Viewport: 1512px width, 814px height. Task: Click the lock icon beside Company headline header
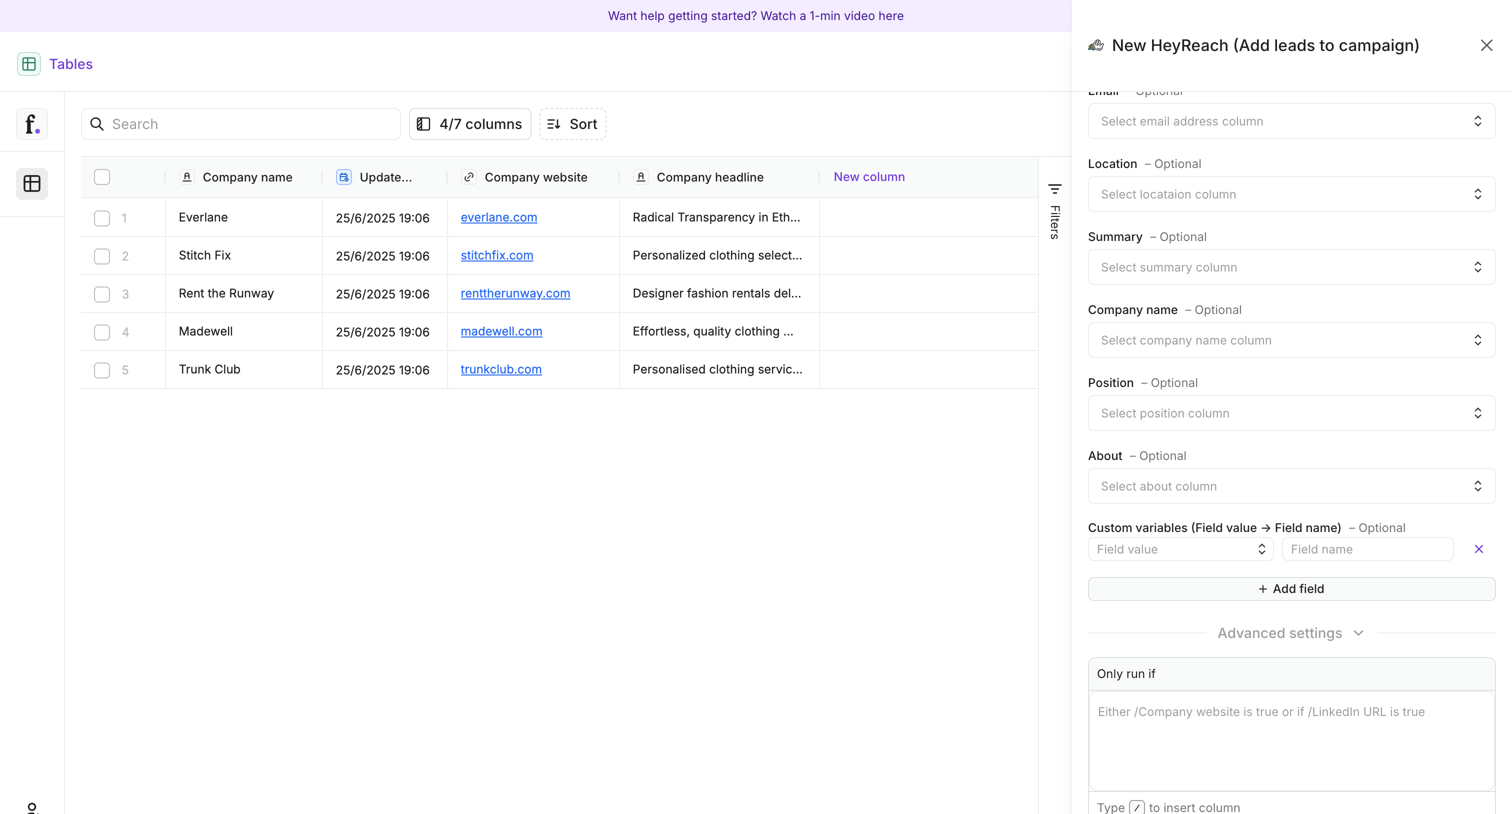[641, 177]
